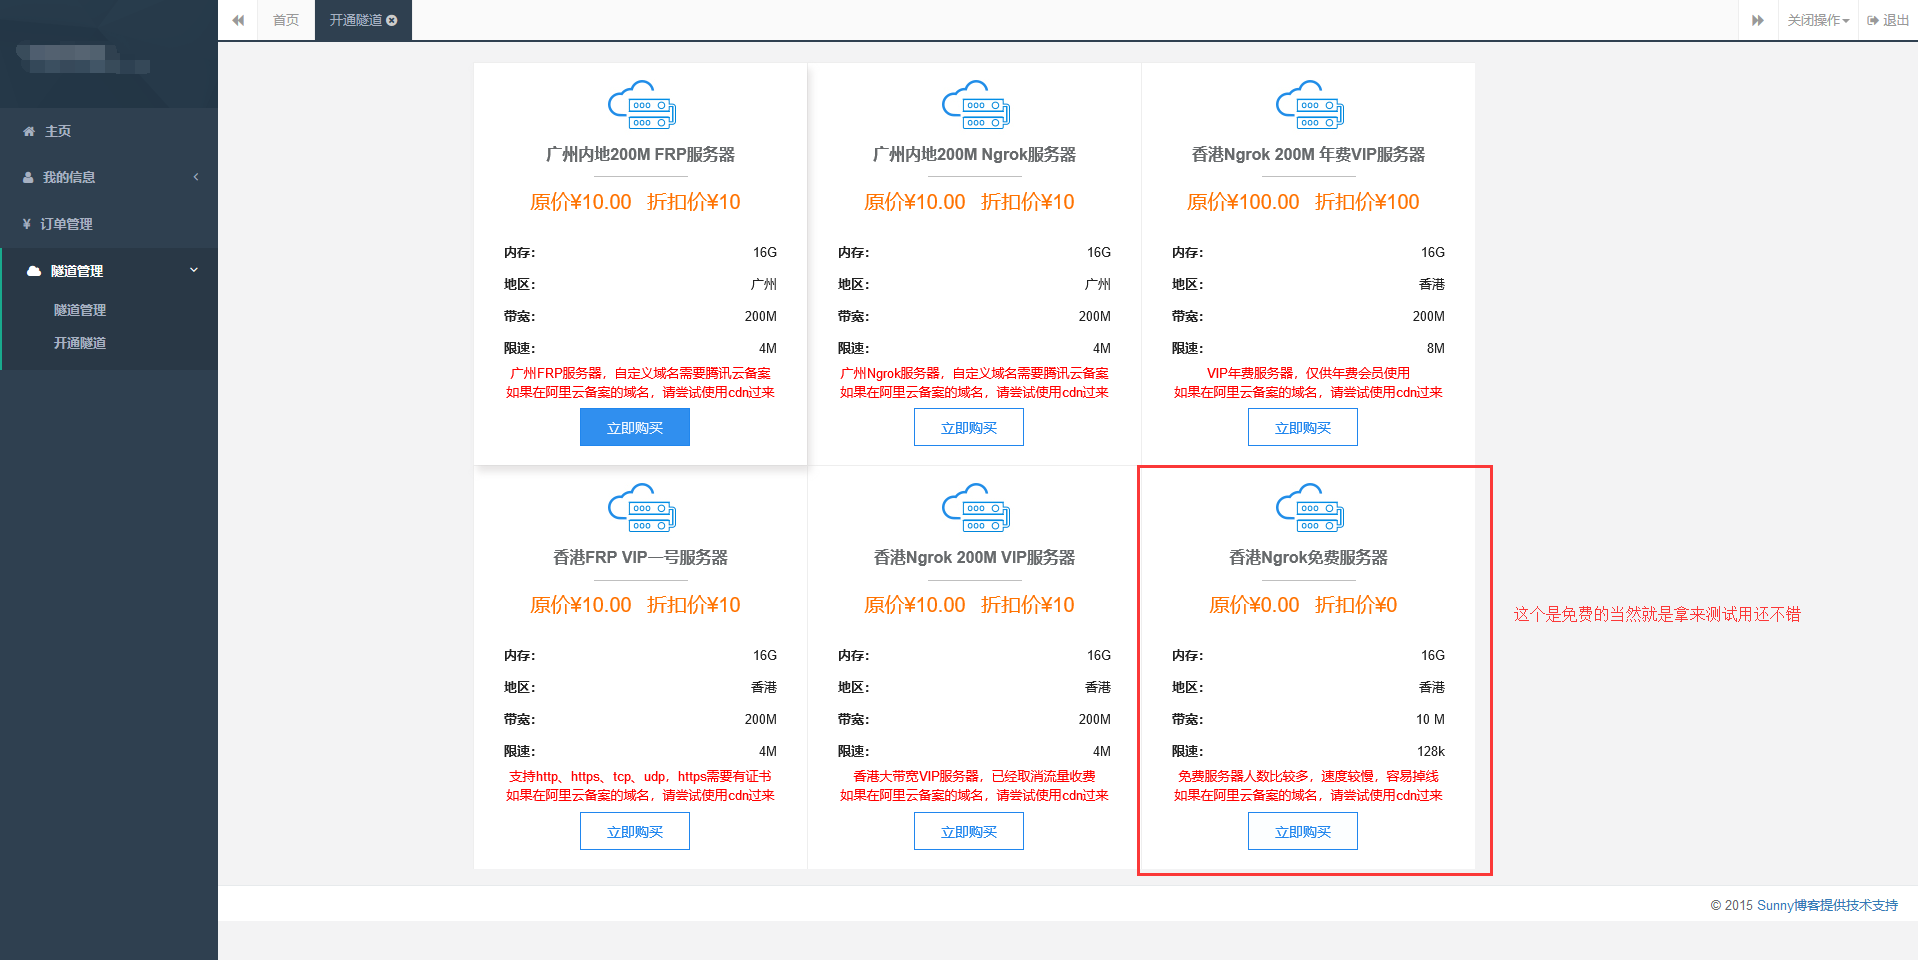The width and height of the screenshot is (1918, 960).
Task: Click the 香港Ngrok 200M 年费VIP服务器 title
Action: [x=1309, y=154]
